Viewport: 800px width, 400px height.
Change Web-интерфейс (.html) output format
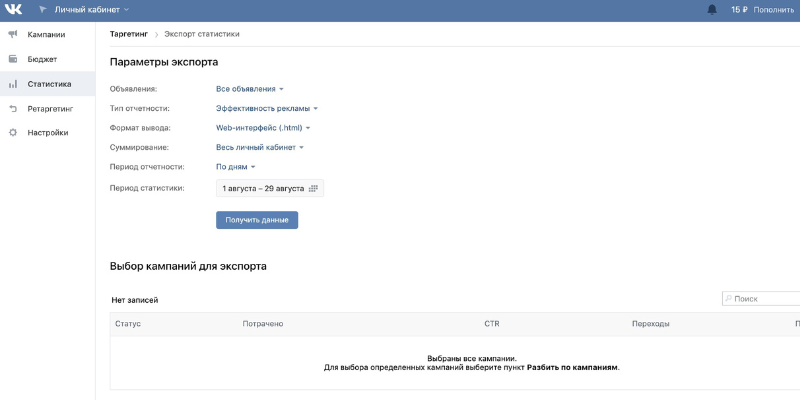point(263,128)
